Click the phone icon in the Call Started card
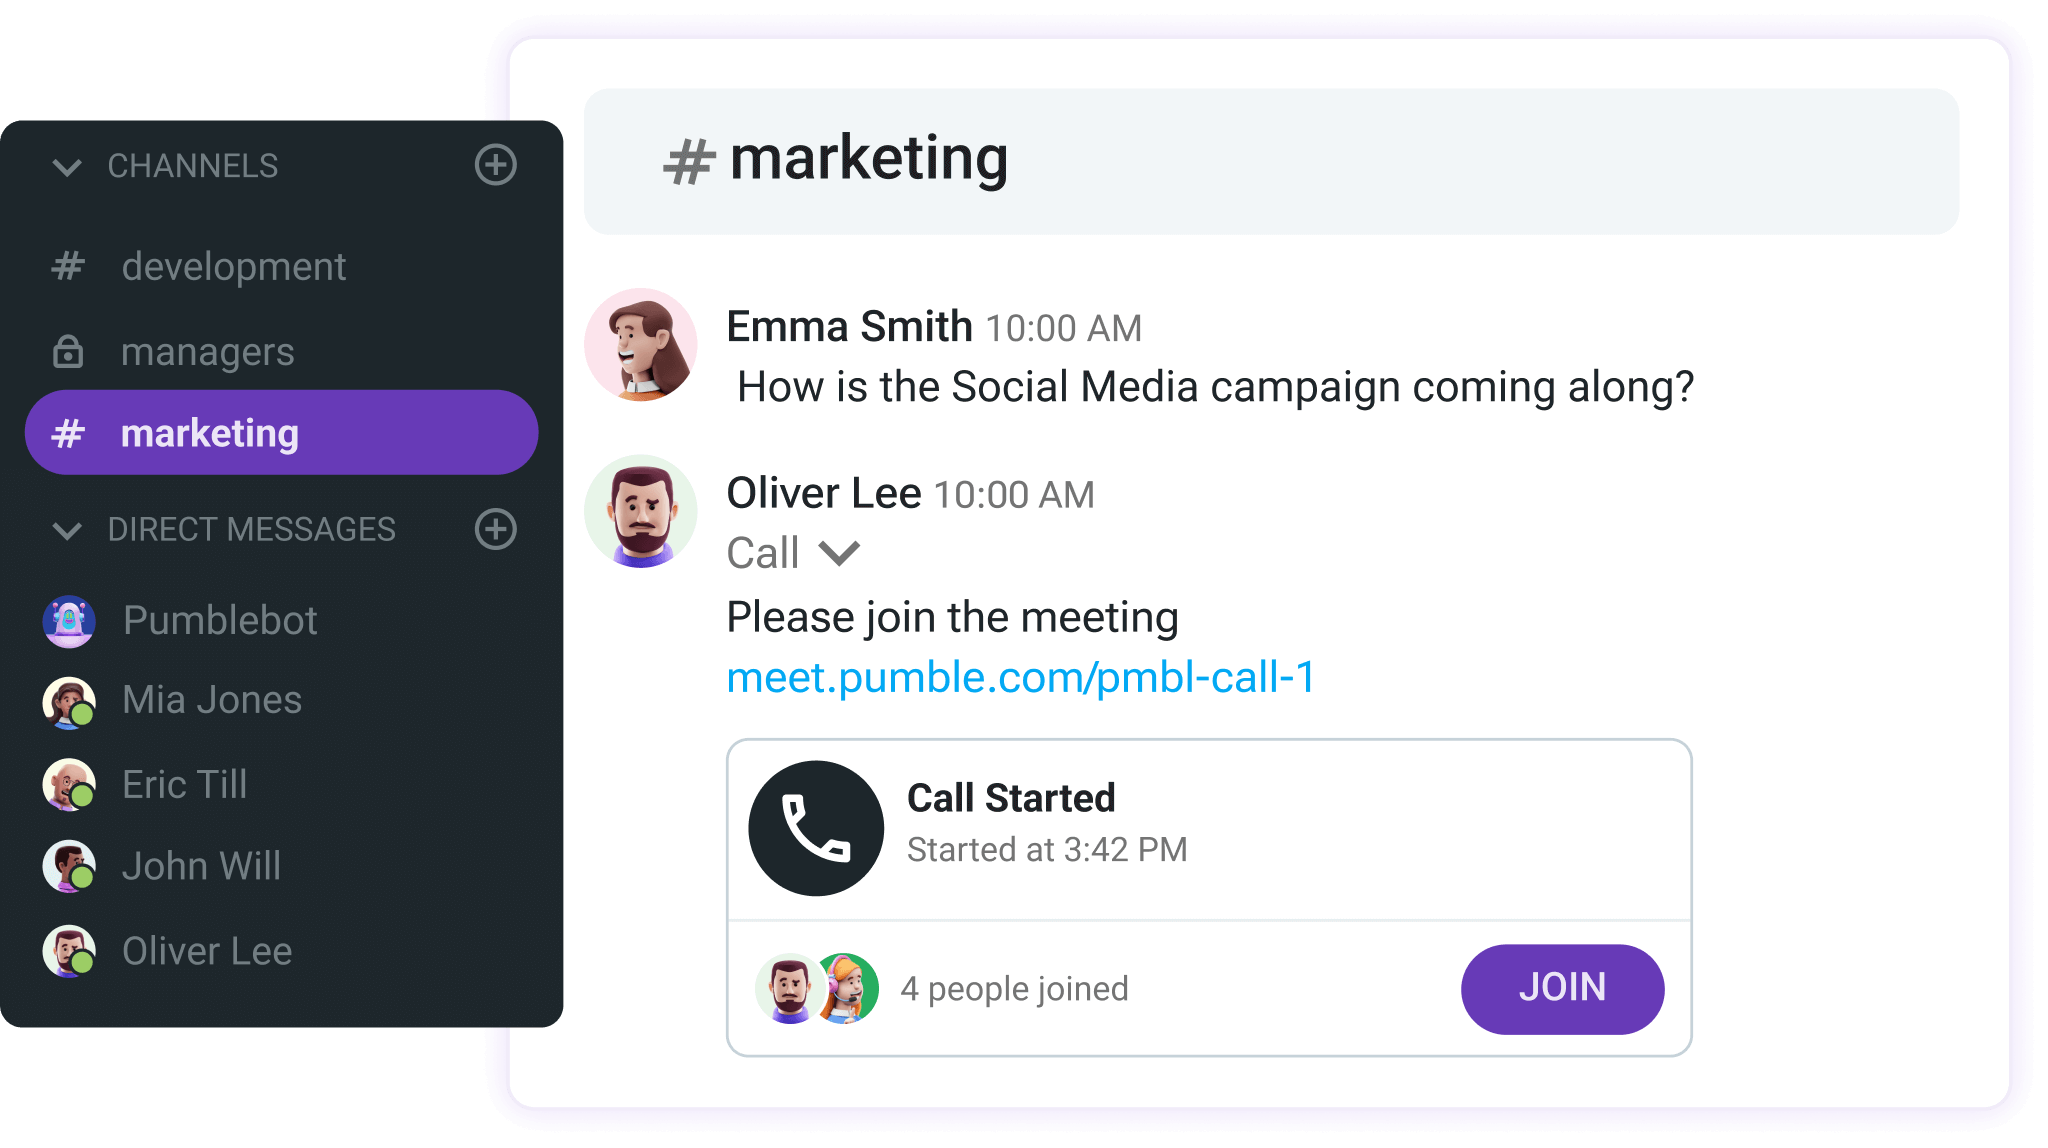This screenshot has height=1148, width=2048. click(815, 827)
